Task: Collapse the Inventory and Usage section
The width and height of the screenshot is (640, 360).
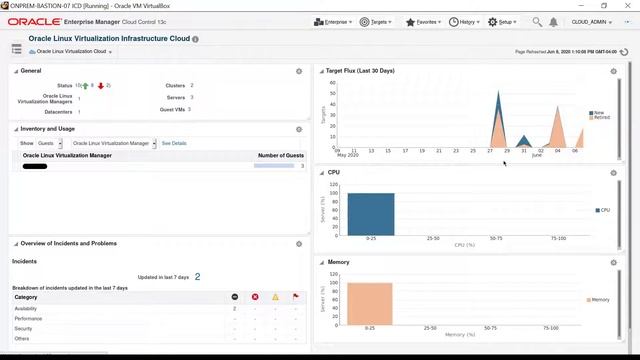Action: click(16, 129)
